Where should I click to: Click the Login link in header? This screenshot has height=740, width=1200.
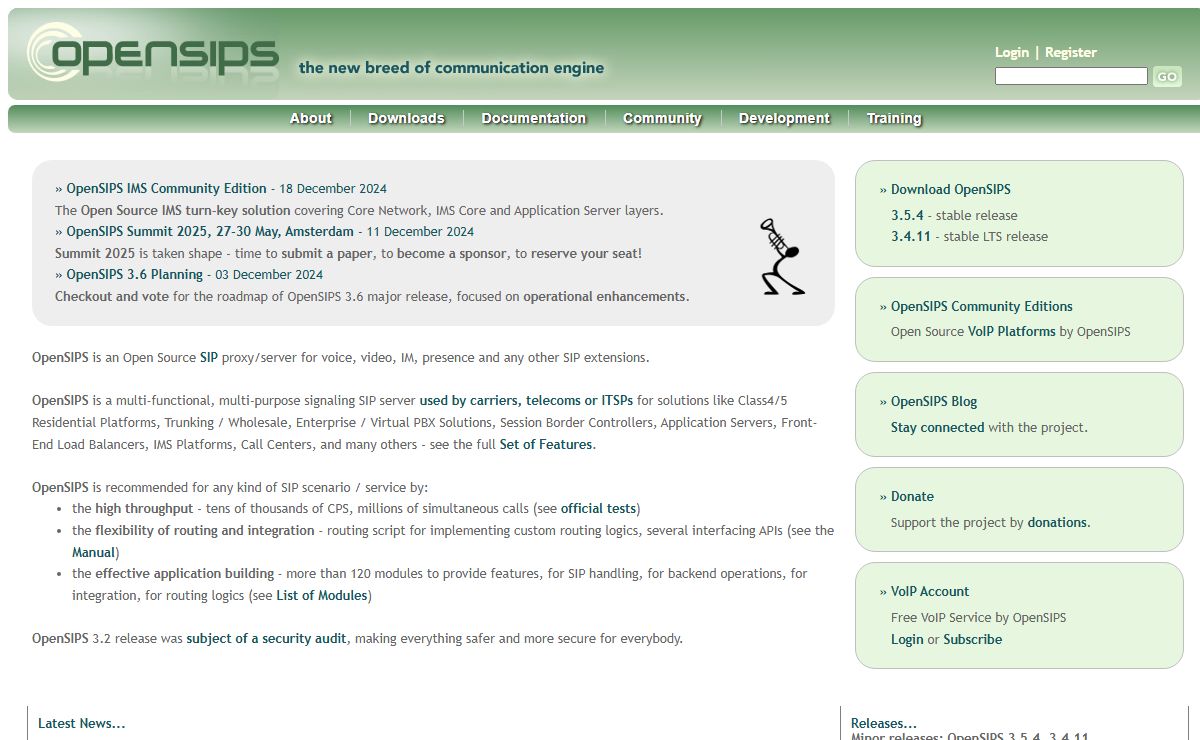click(1012, 52)
